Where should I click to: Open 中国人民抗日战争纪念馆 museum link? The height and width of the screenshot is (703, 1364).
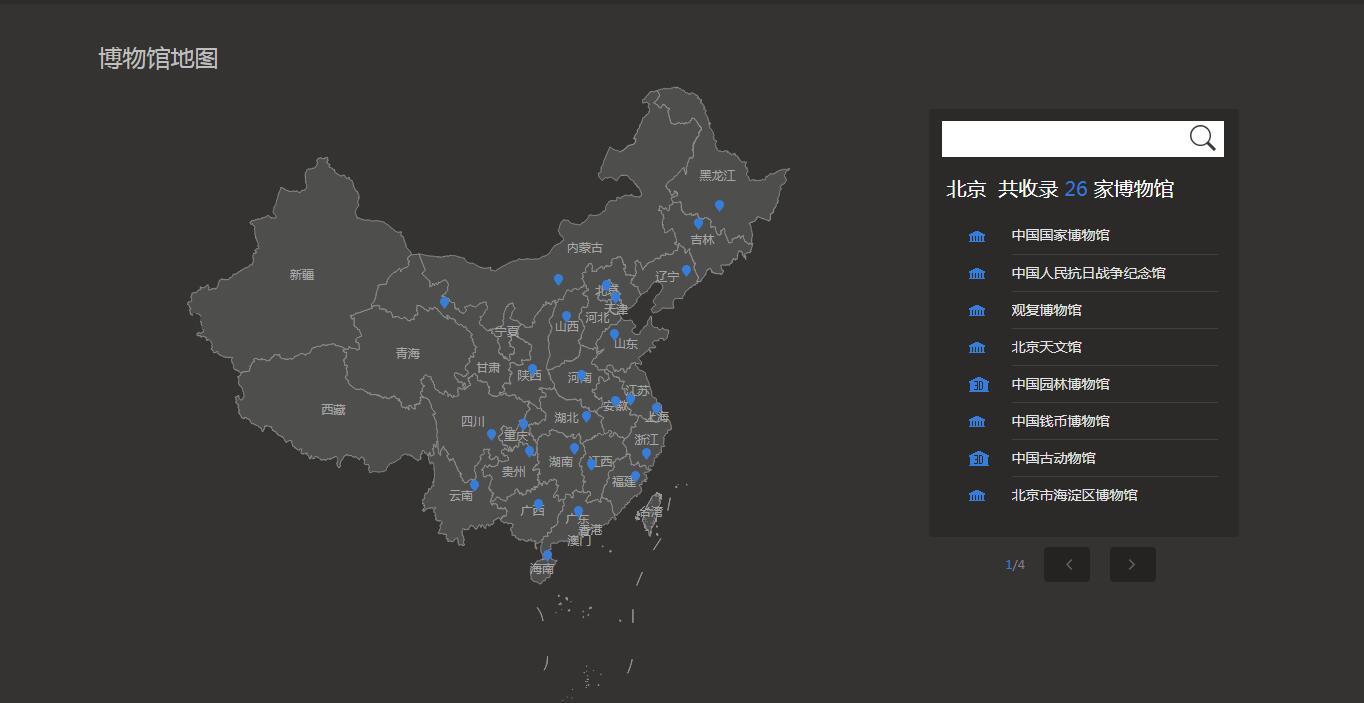1088,273
